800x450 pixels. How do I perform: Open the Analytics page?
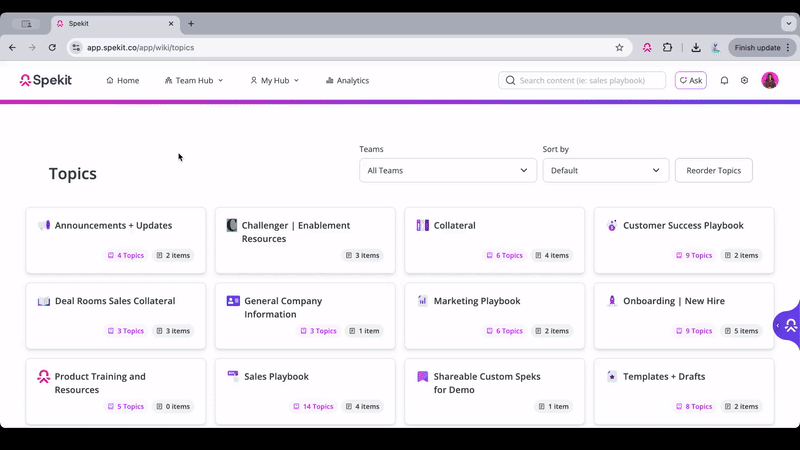(x=347, y=80)
